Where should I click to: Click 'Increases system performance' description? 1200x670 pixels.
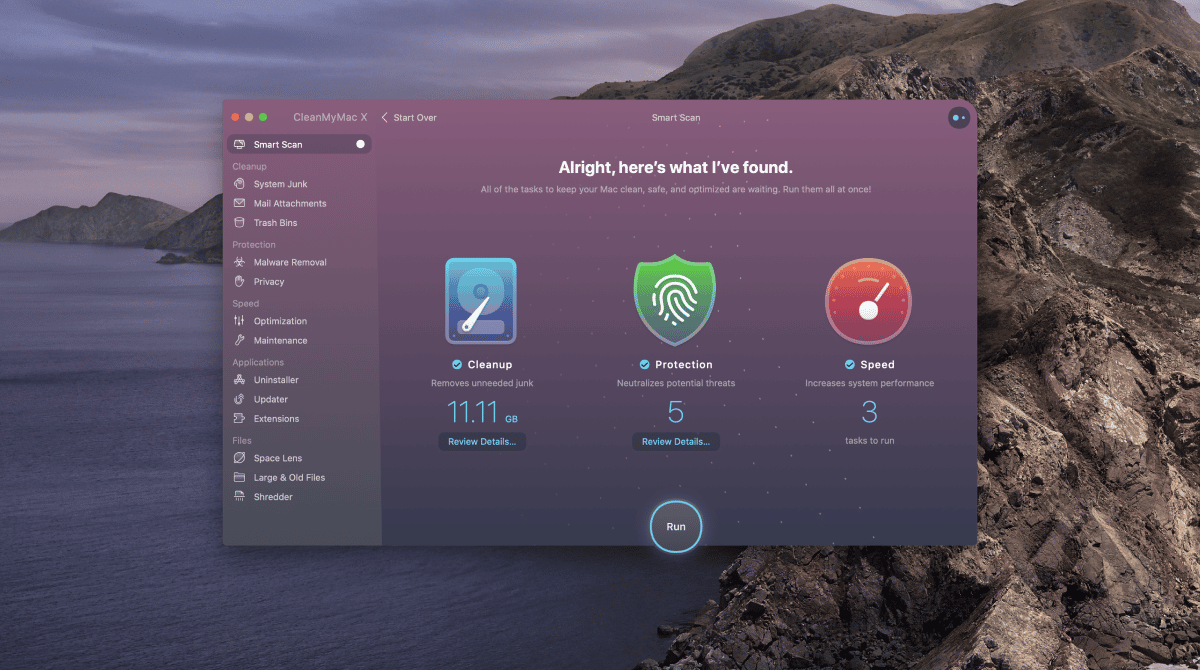pos(869,383)
